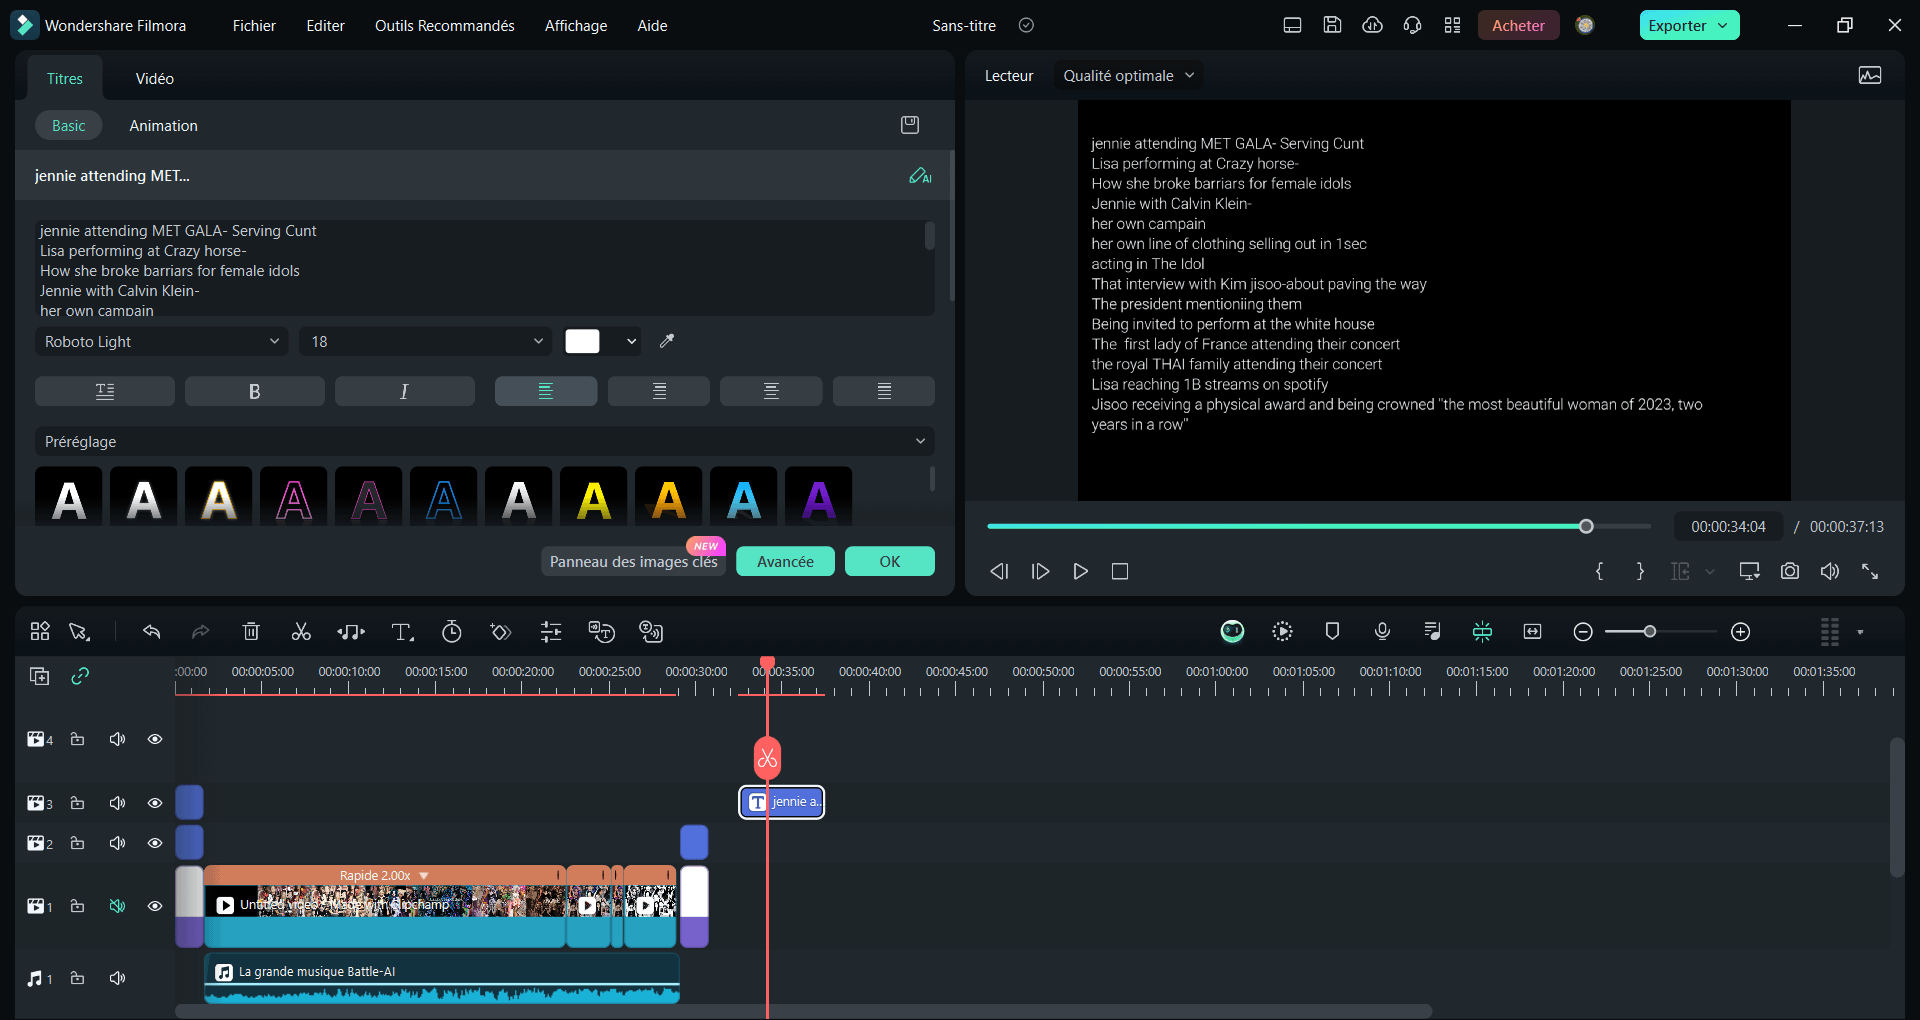Toggle bold text formatting
The width and height of the screenshot is (1920, 1020).
pyautogui.click(x=254, y=391)
